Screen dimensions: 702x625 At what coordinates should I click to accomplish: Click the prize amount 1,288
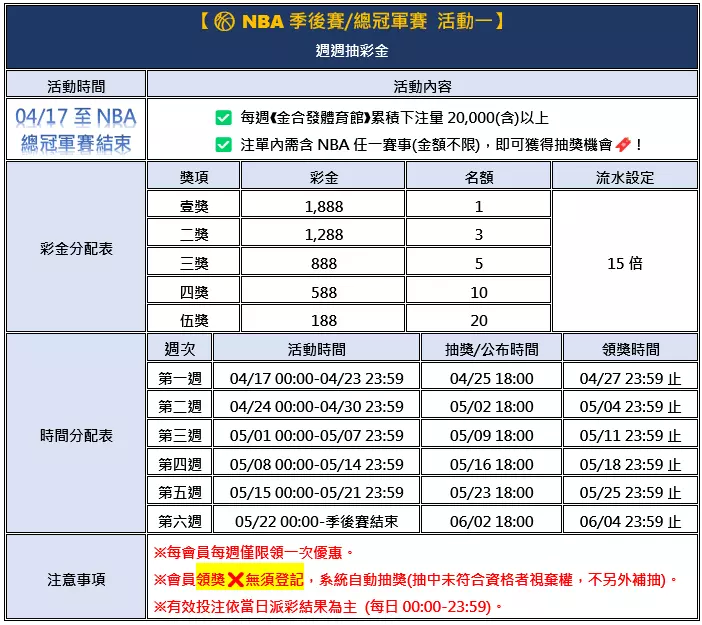[323, 234]
